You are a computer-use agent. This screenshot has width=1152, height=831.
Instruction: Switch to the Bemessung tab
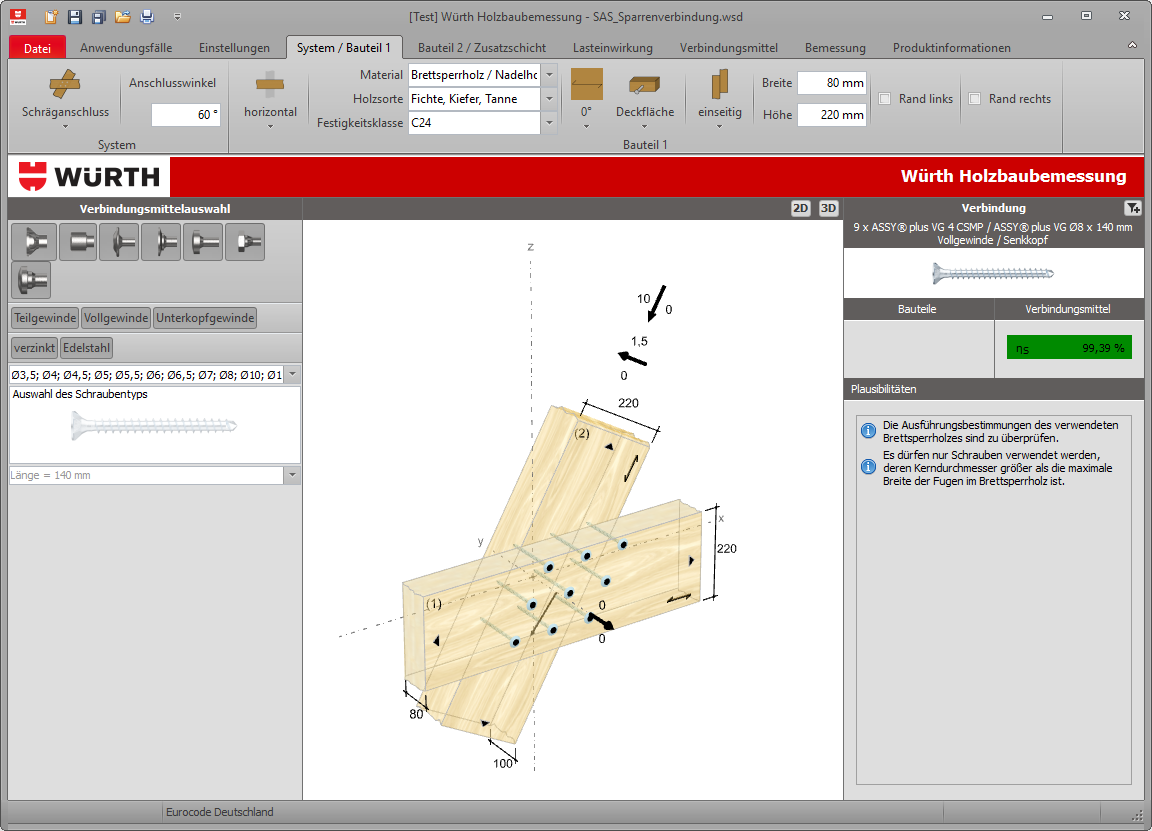coord(835,48)
